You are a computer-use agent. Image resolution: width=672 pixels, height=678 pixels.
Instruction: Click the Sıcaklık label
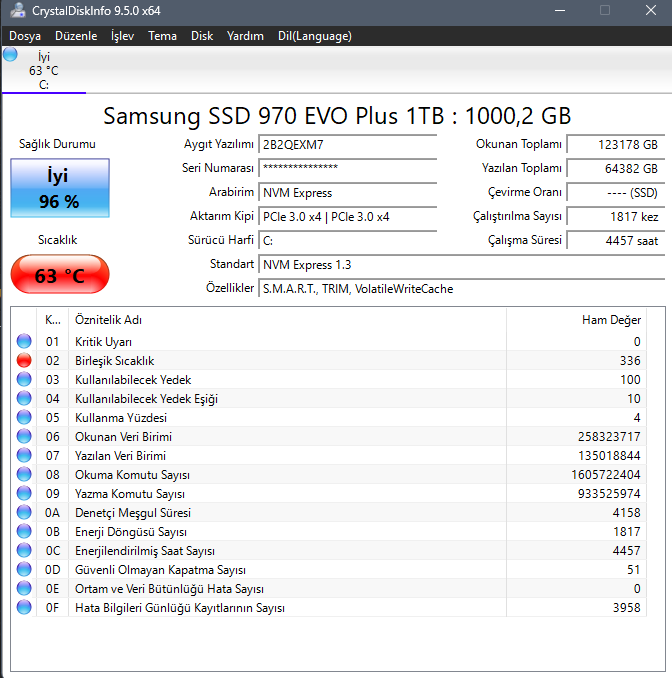(57, 240)
